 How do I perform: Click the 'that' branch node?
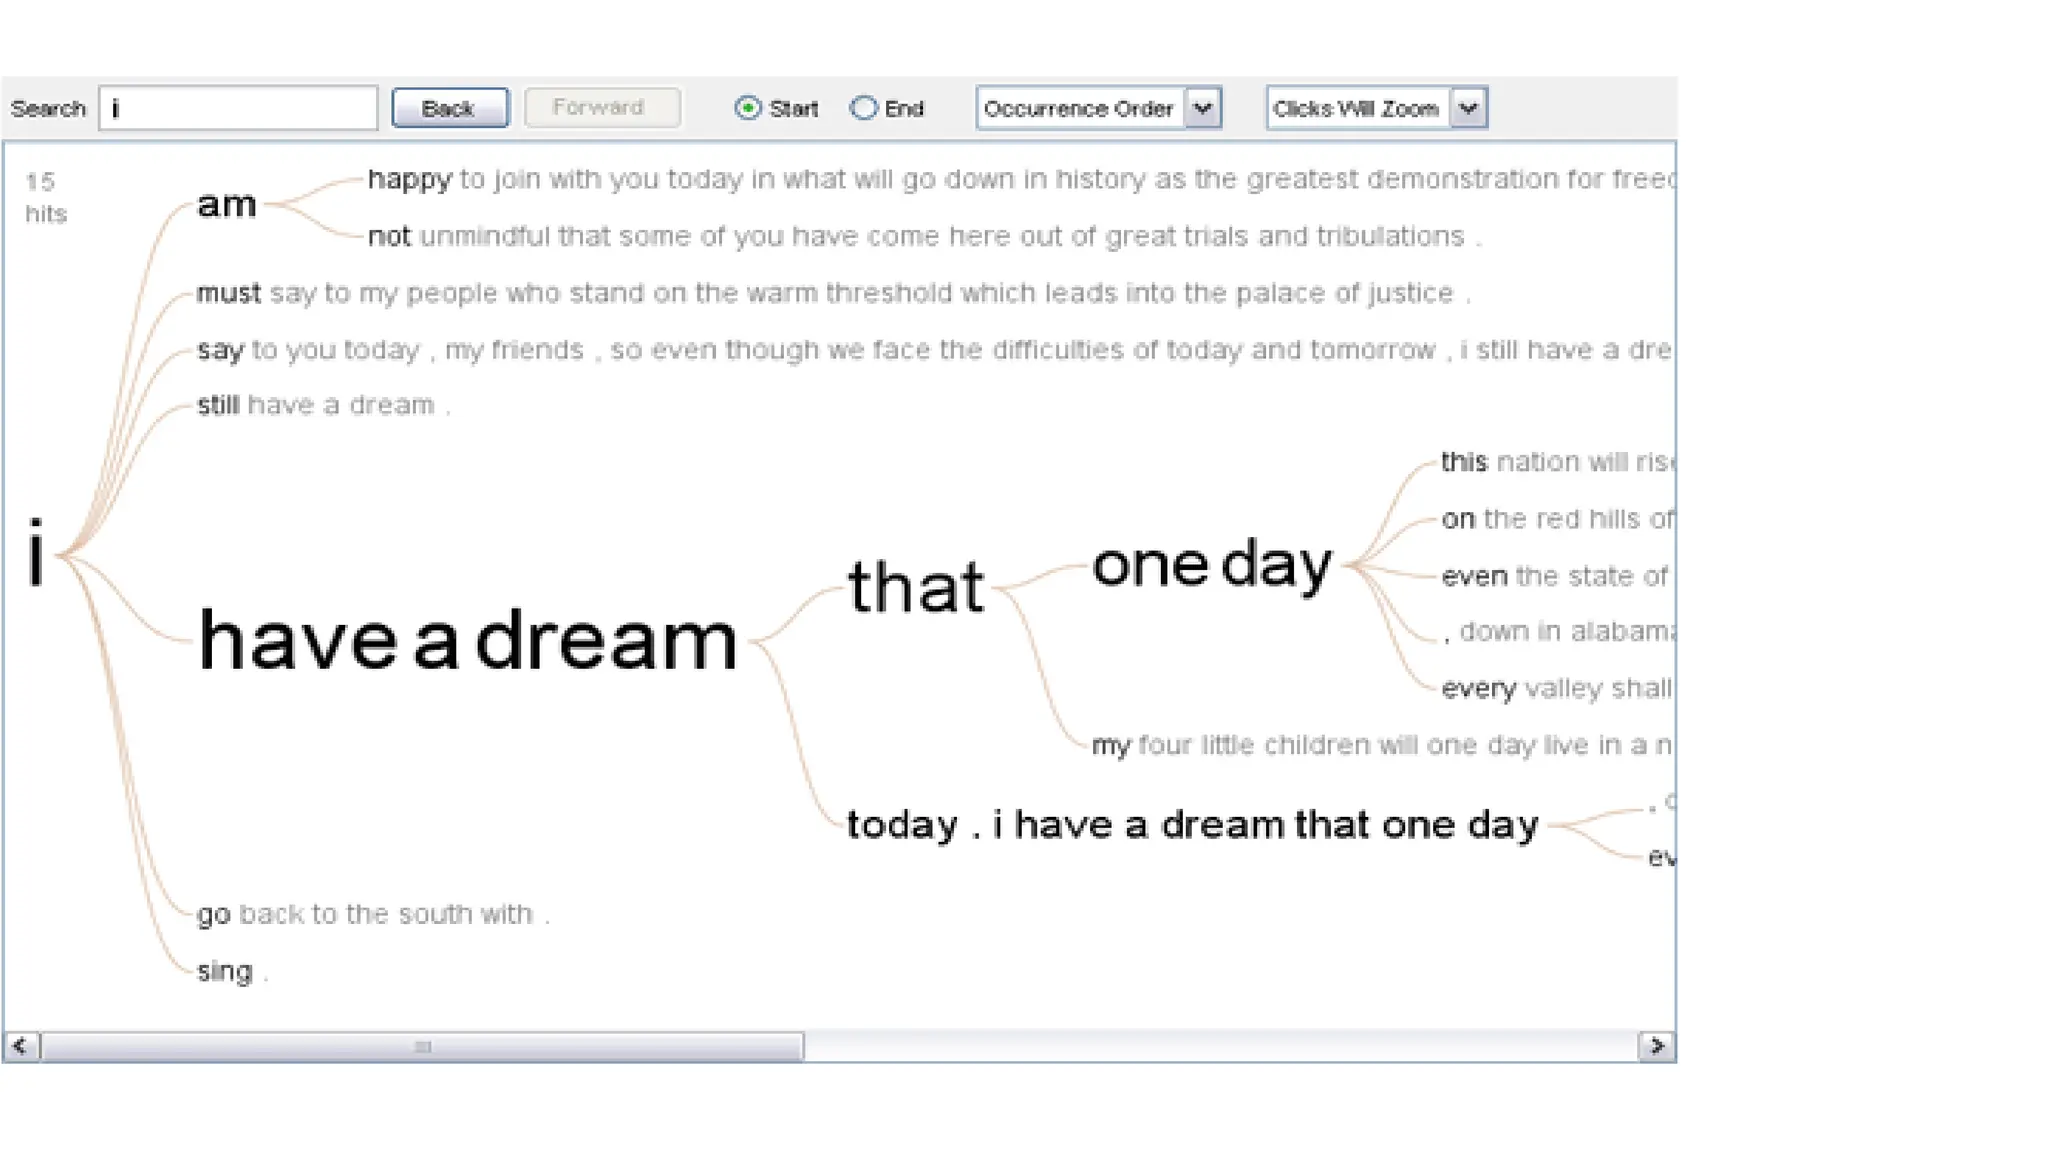[915, 586]
